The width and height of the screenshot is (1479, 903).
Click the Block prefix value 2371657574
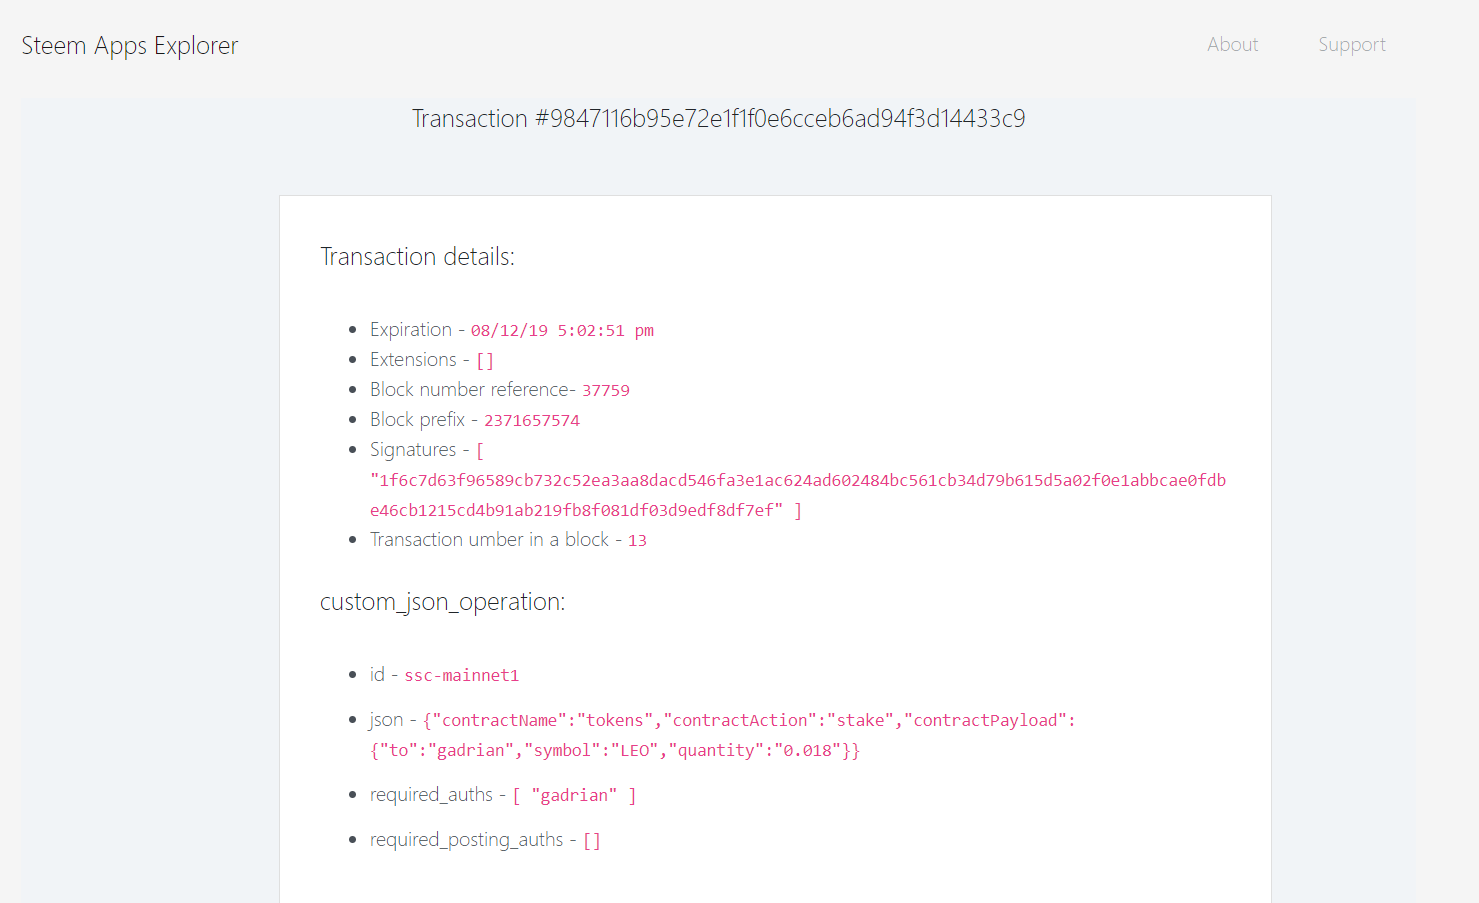(x=532, y=421)
